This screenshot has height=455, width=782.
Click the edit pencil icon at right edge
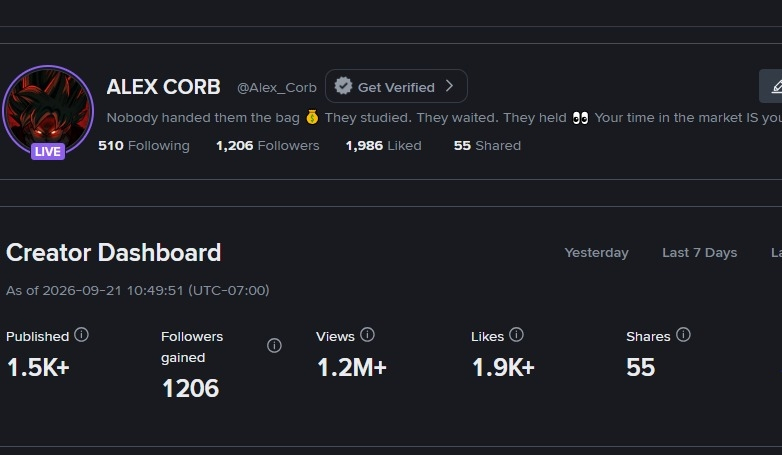click(x=776, y=87)
